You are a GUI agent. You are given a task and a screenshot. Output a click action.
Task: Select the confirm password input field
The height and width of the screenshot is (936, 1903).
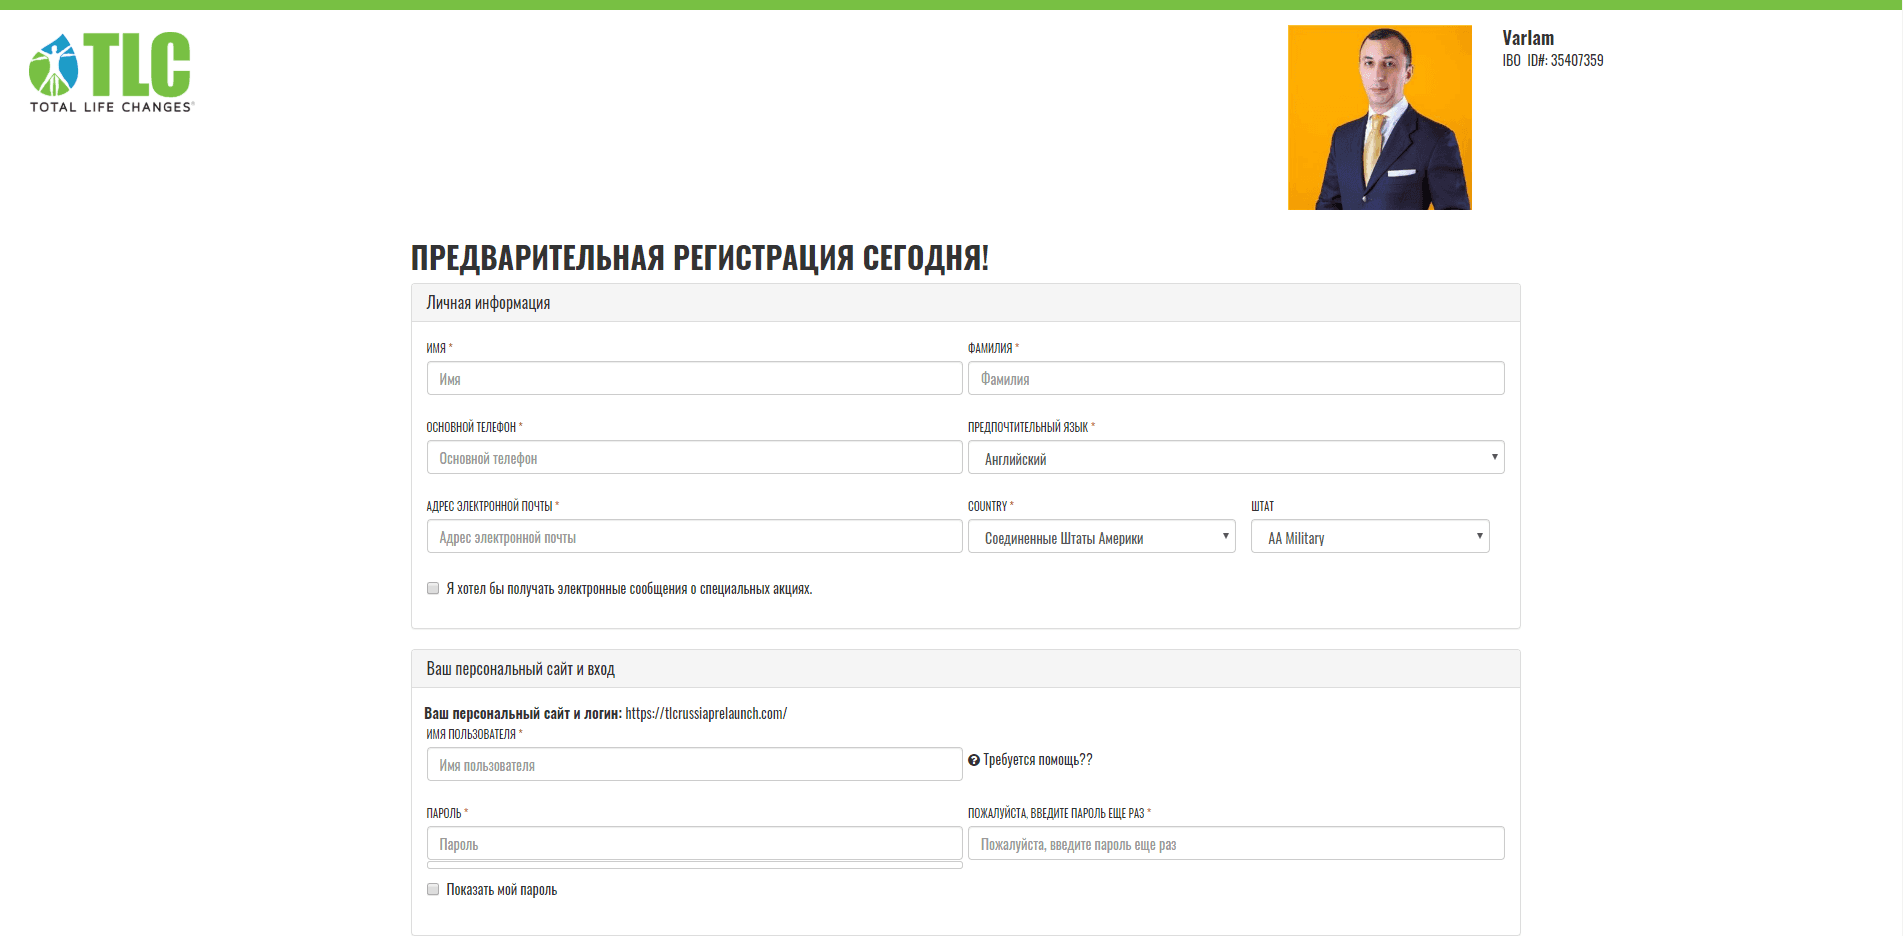[x=1235, y=844]
